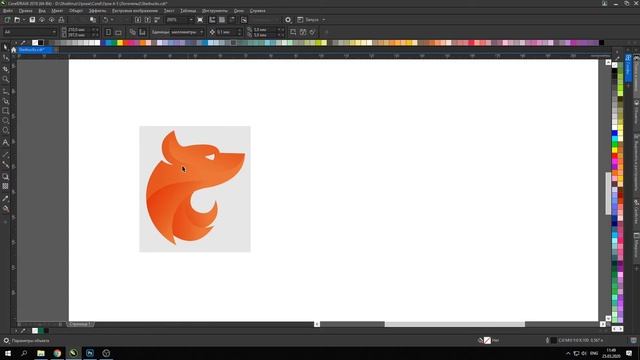Select the Polygon tool
Image resolution: width=640 pixels, height=360 pixels.
point(5,131)
